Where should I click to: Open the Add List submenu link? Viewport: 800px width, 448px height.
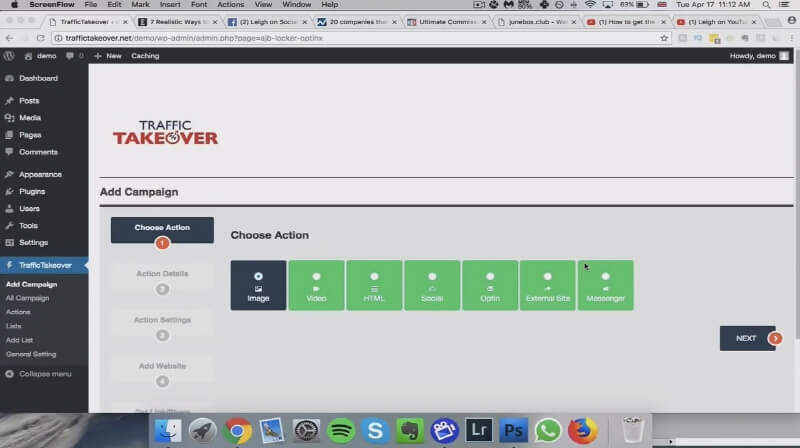click(x=19, y=340)
